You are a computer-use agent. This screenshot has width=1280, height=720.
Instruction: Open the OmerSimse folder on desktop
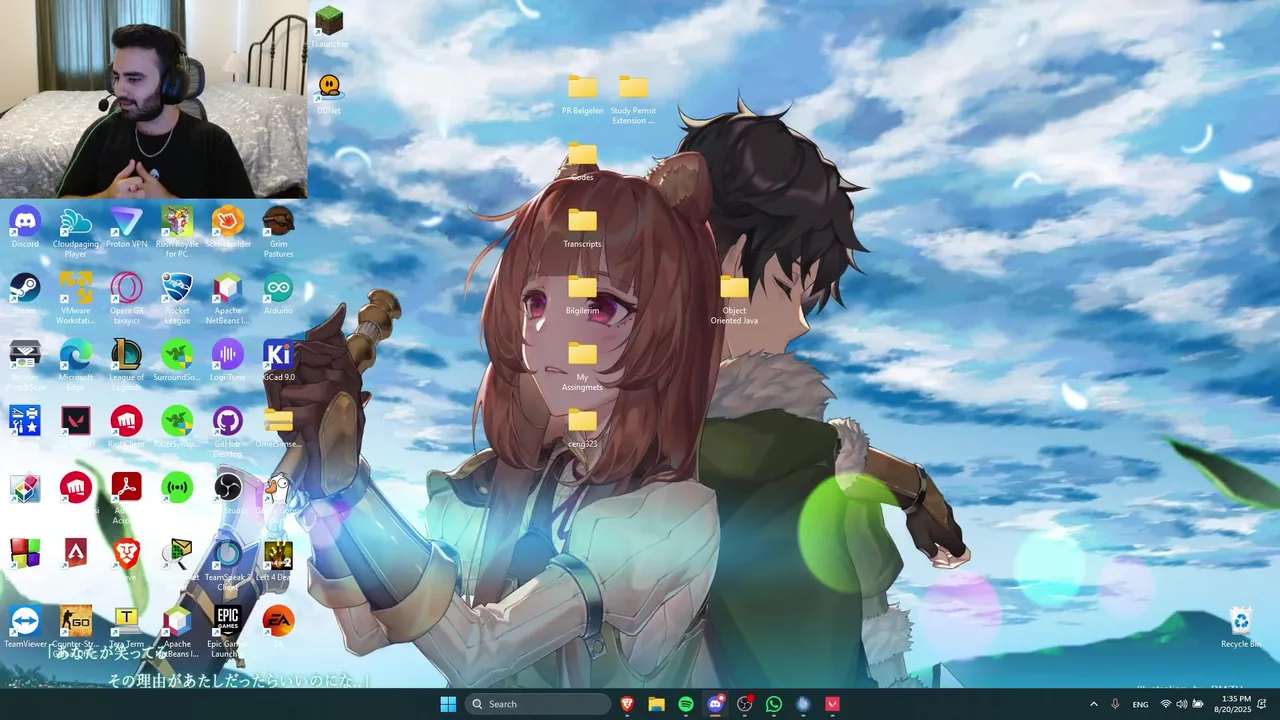[x=278, y=426]
